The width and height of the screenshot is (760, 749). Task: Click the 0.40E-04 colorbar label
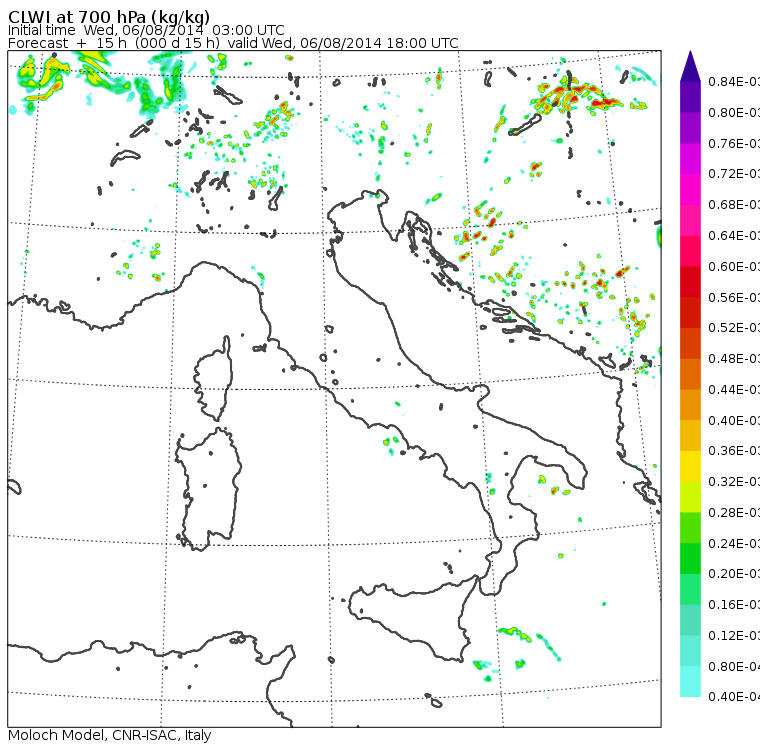pos(734,697)
